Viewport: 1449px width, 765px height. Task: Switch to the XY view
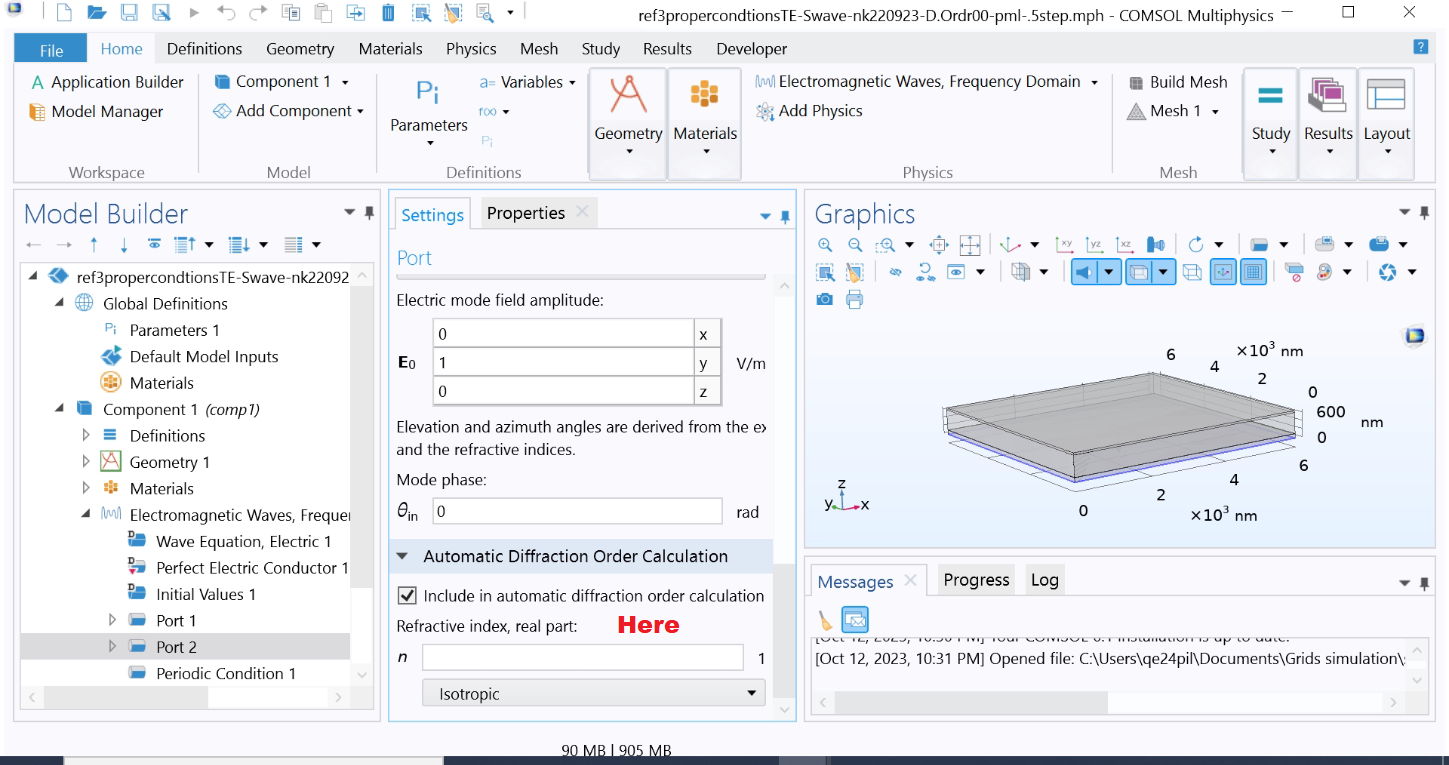[1065, 245]
